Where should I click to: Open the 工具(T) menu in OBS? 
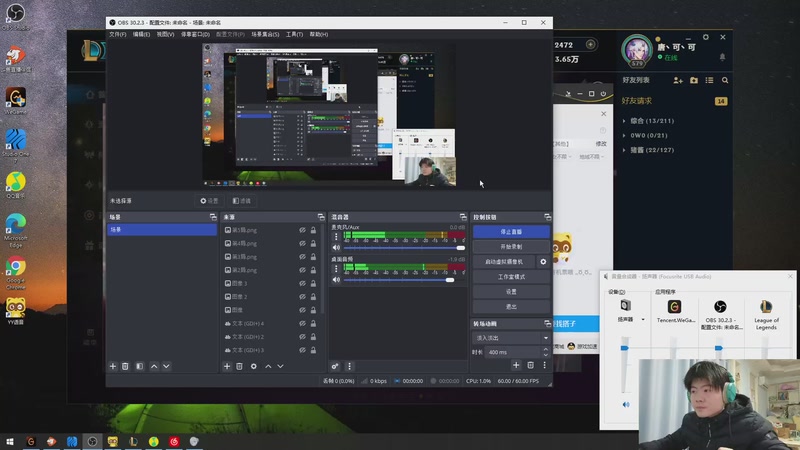[294, 34]
